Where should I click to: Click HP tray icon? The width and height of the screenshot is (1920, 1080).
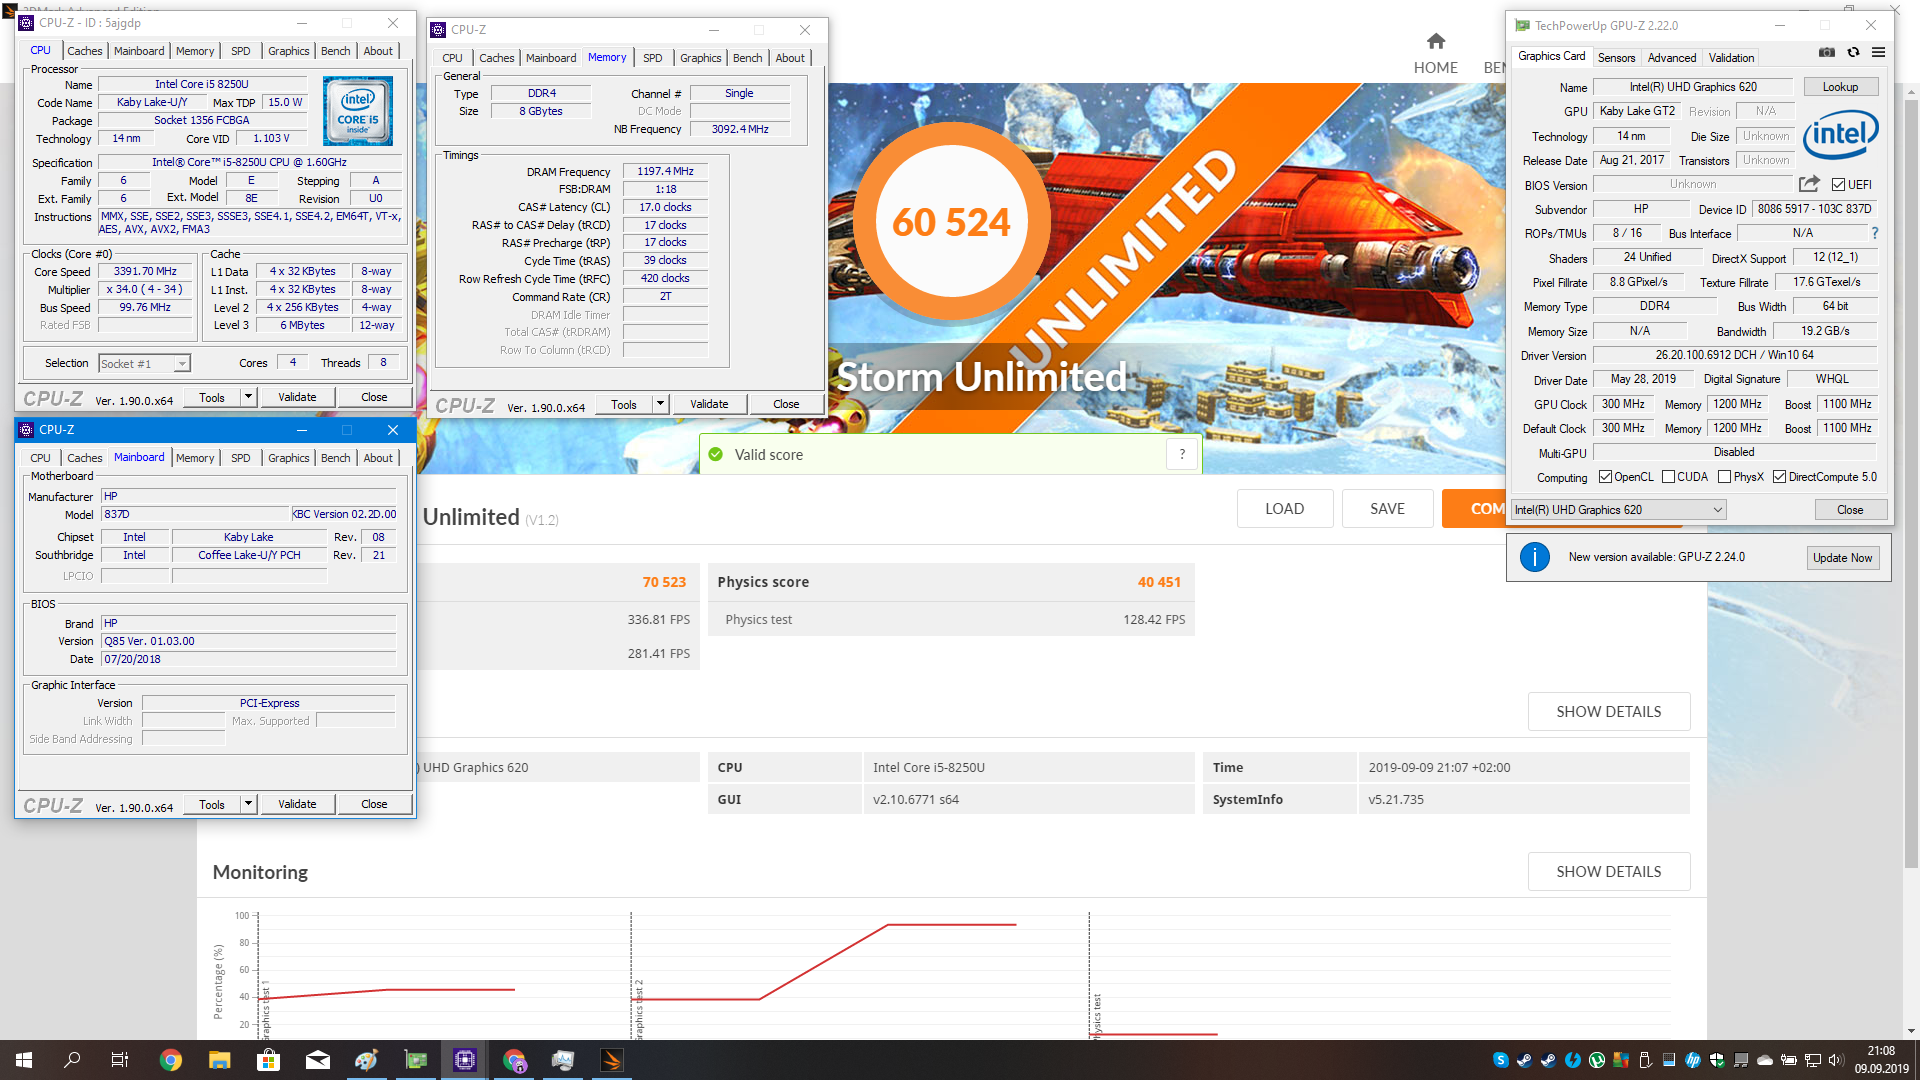point(1693,1060)
